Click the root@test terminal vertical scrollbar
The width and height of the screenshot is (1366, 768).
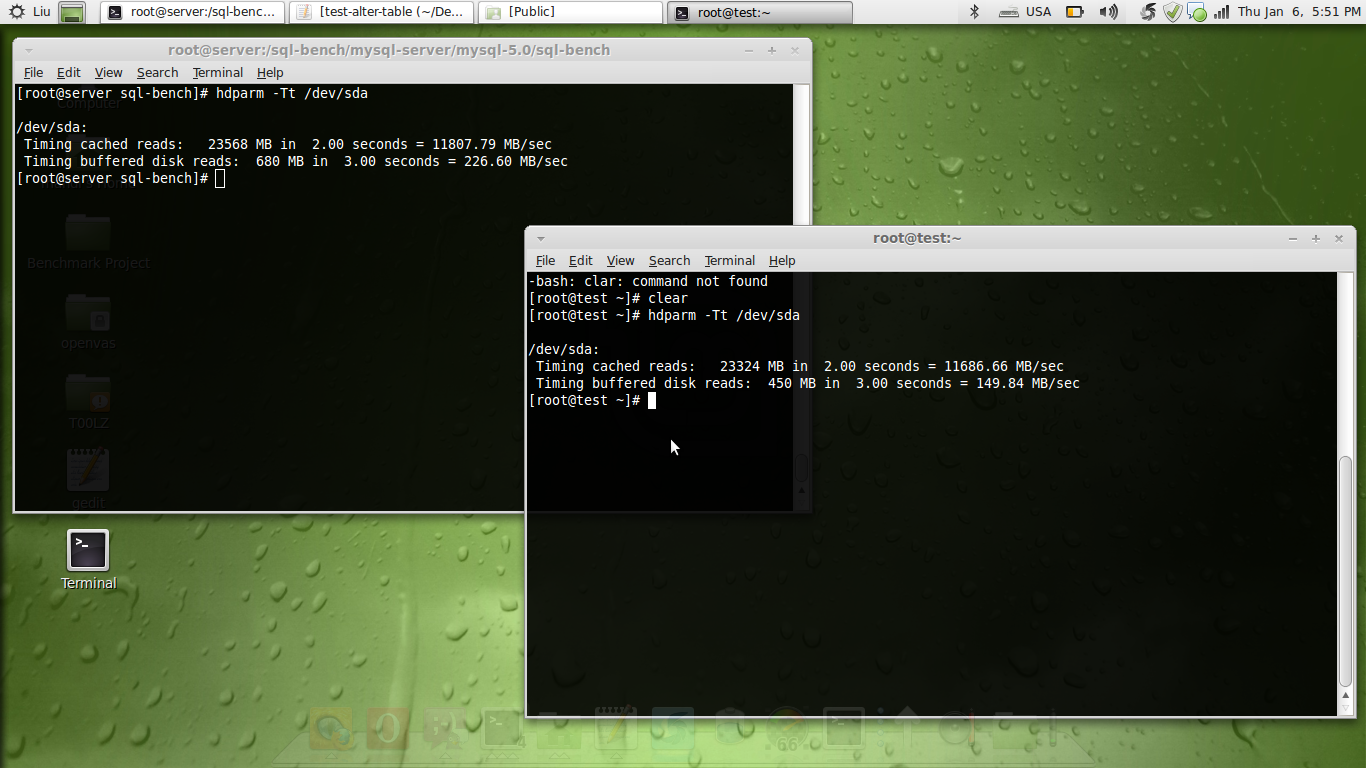pos(1347,570)
